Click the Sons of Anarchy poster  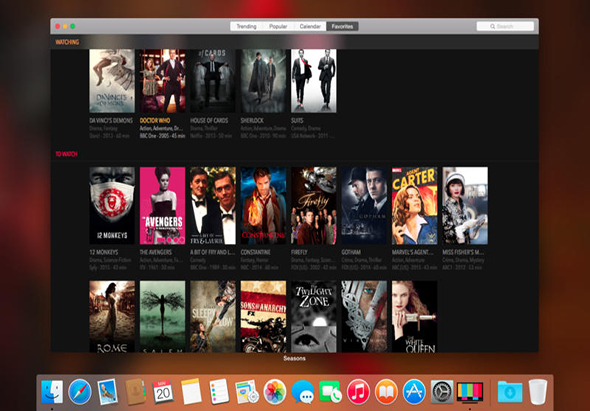[x=263, y=317]
